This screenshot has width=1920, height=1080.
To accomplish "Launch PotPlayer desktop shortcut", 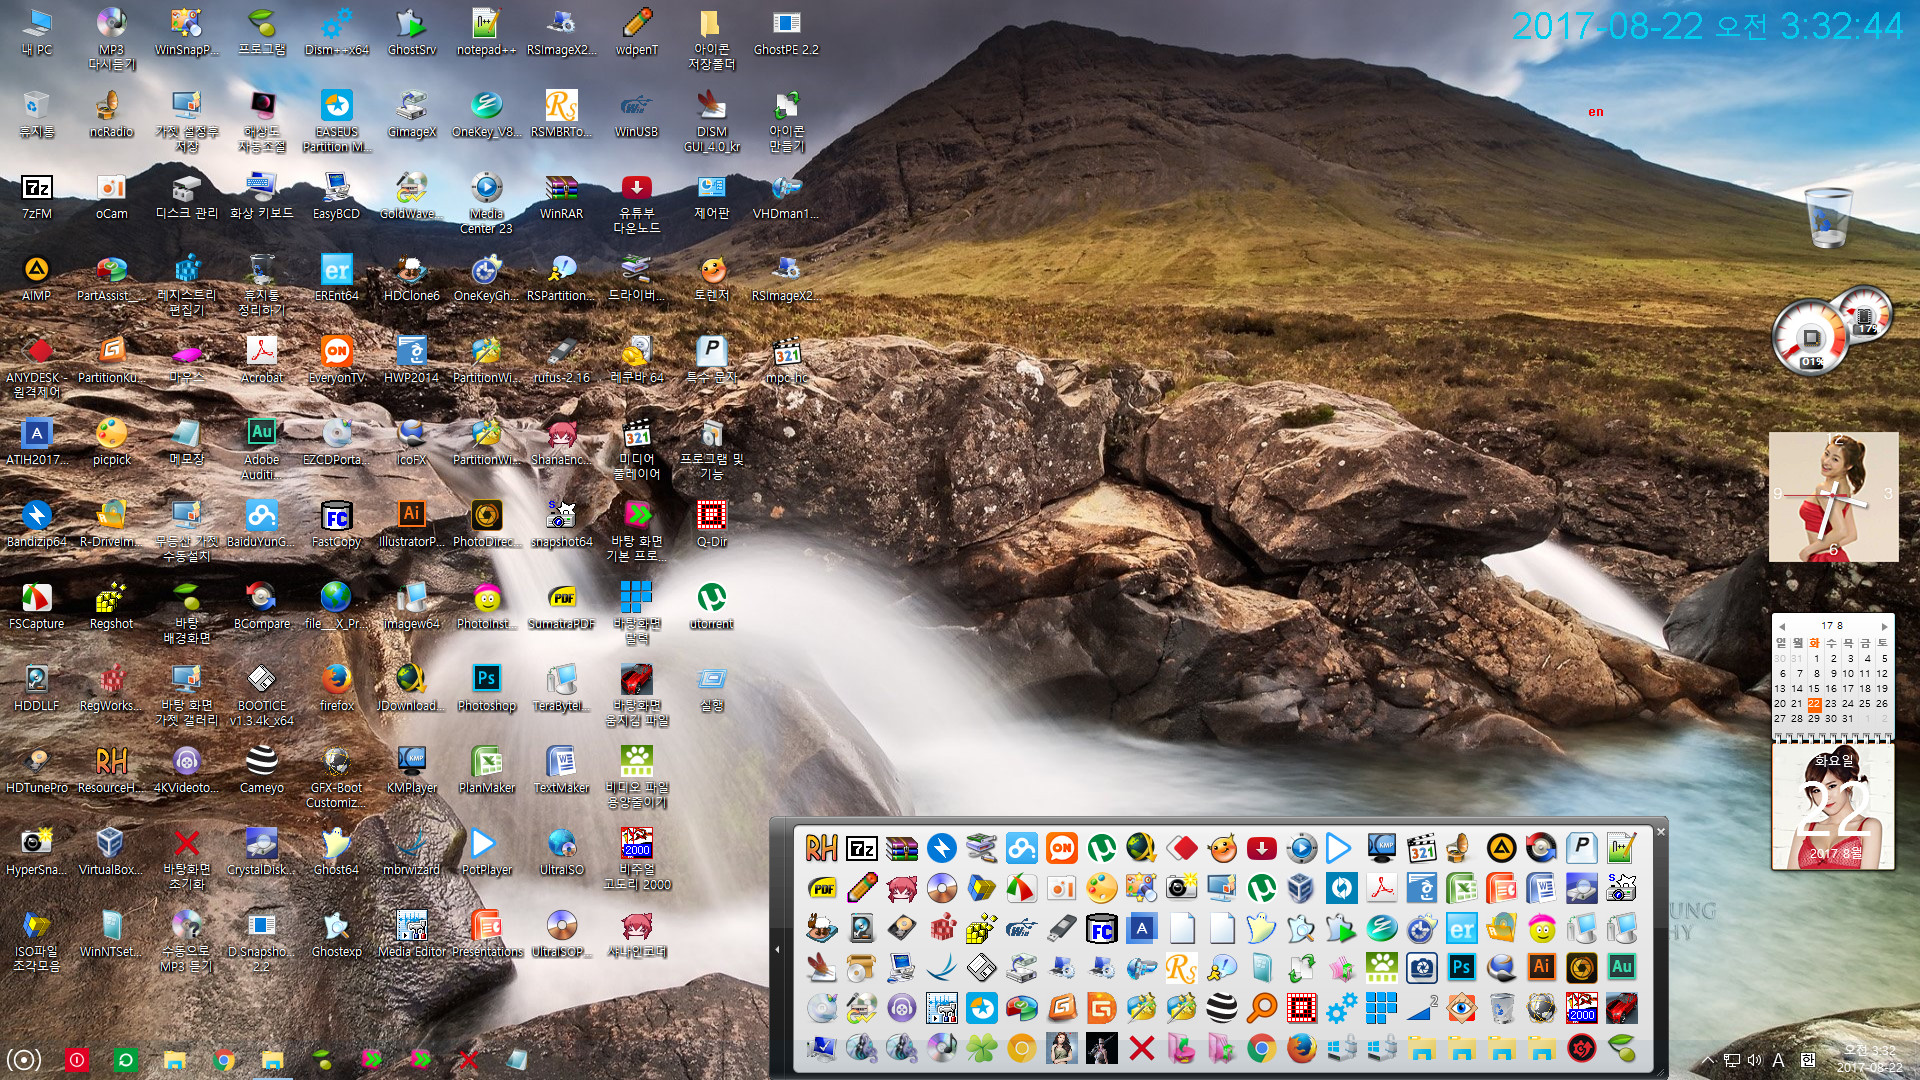I will (486, 852).
